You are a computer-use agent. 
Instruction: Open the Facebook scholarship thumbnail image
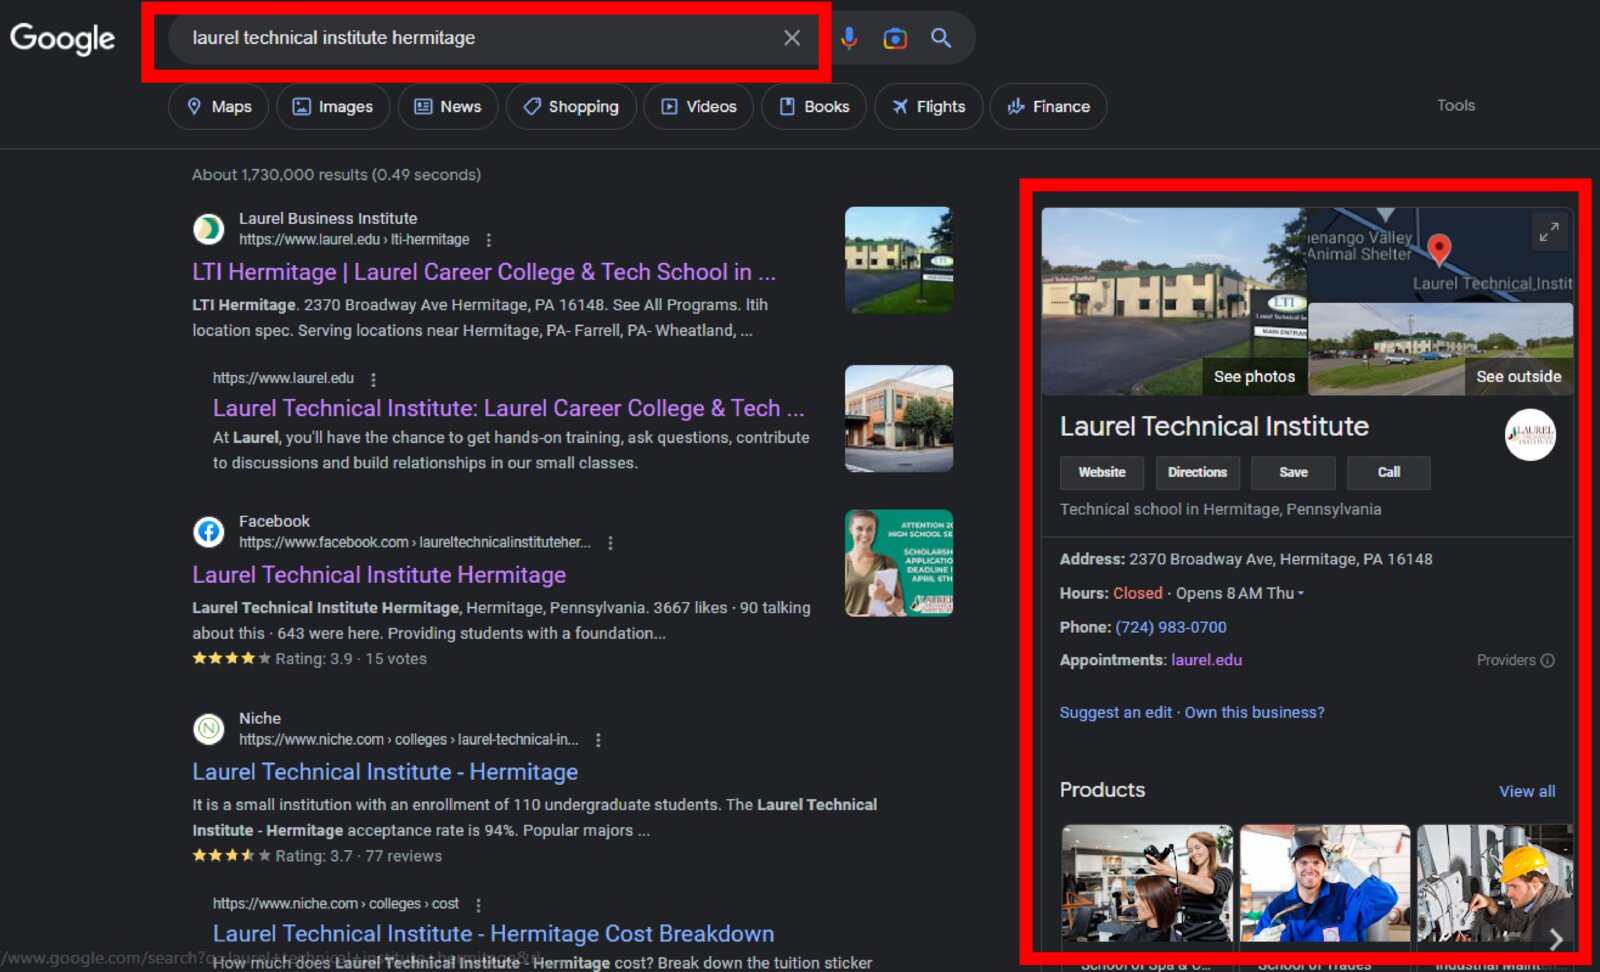tap(899, 563)
